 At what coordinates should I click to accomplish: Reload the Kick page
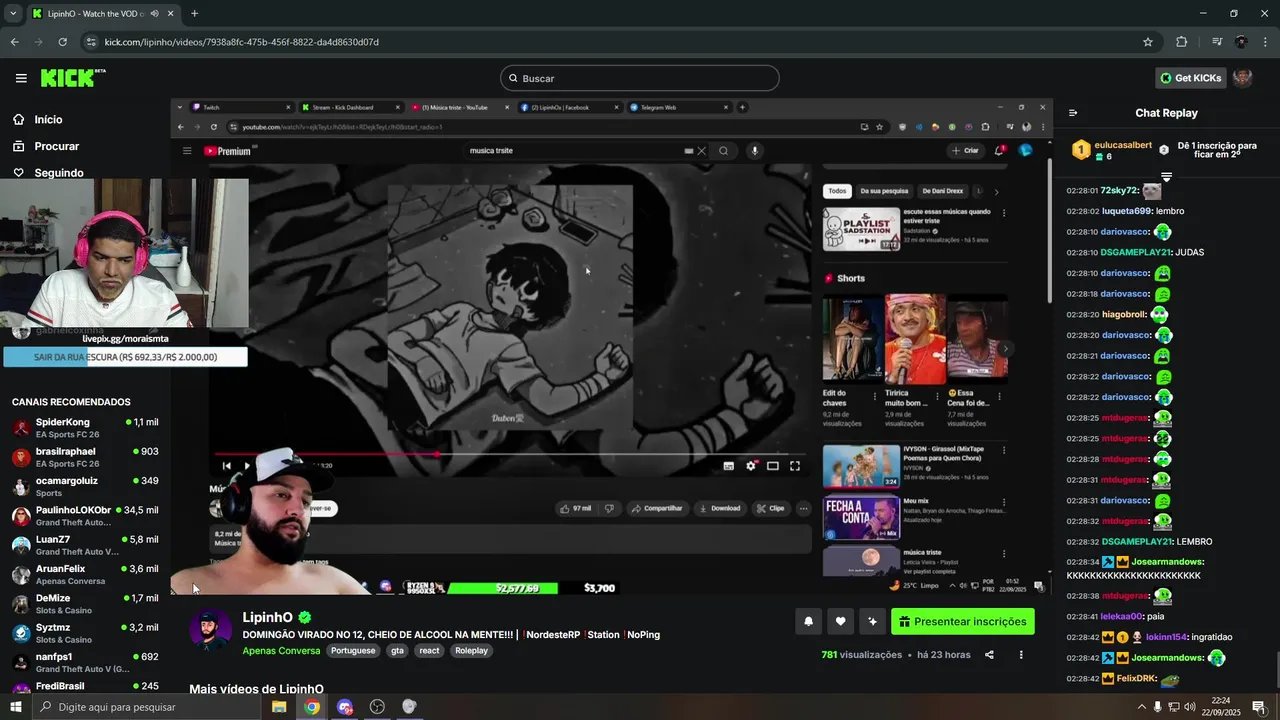[x=62, y=42]
